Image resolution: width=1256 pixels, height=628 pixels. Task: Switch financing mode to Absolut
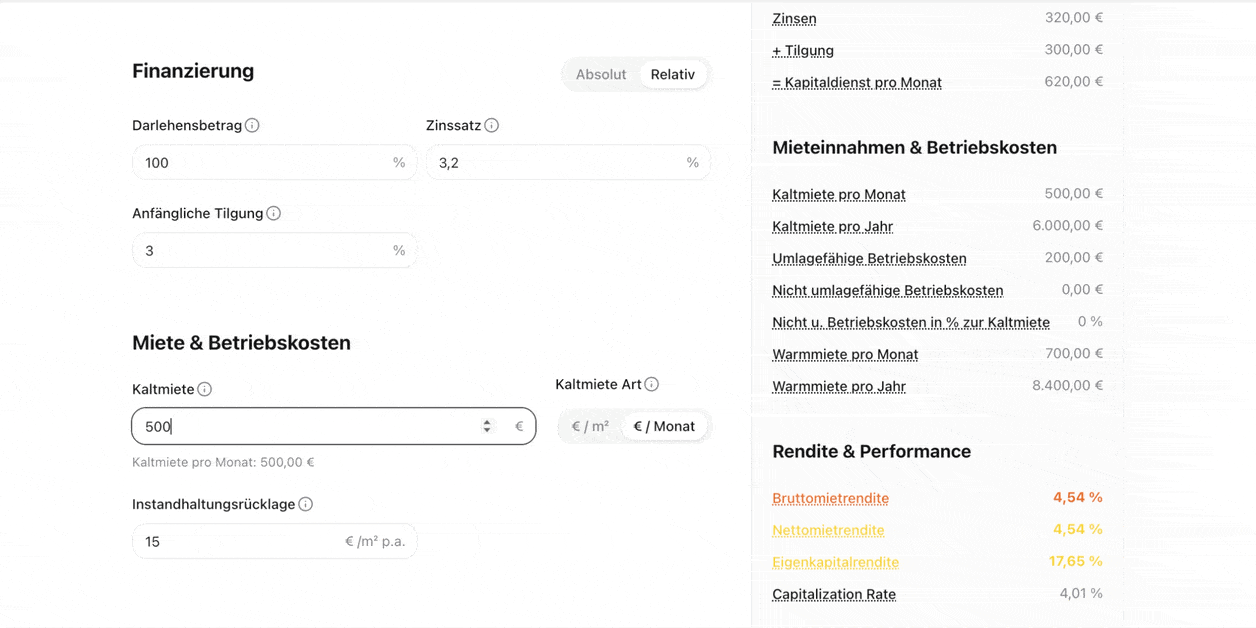pos(601,74)
